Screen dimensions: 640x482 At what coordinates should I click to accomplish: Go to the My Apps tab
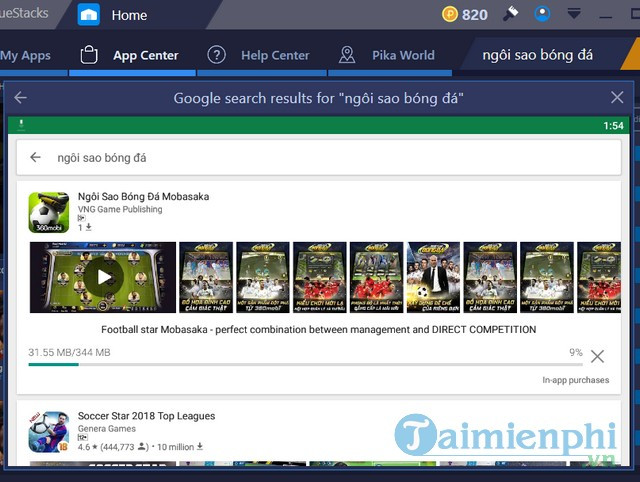point(26,55)
